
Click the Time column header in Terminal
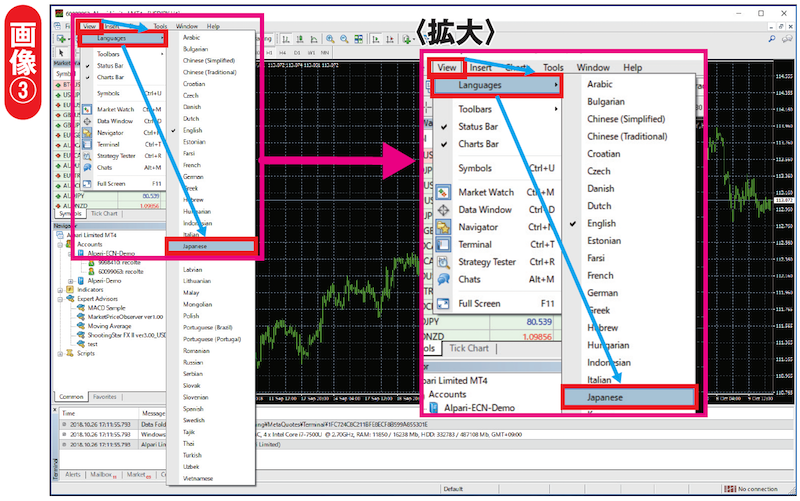98,413
